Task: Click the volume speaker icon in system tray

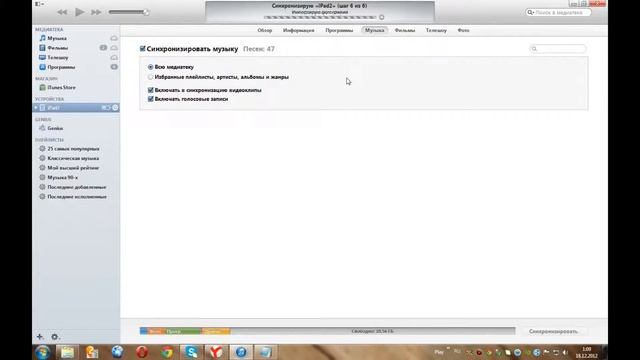Action: pos(566,352)
